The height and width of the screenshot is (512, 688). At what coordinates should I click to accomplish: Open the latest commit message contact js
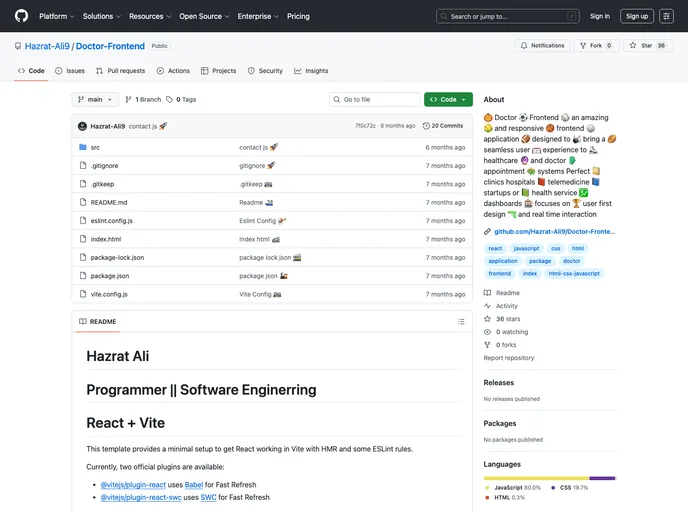tap(143, 126)
